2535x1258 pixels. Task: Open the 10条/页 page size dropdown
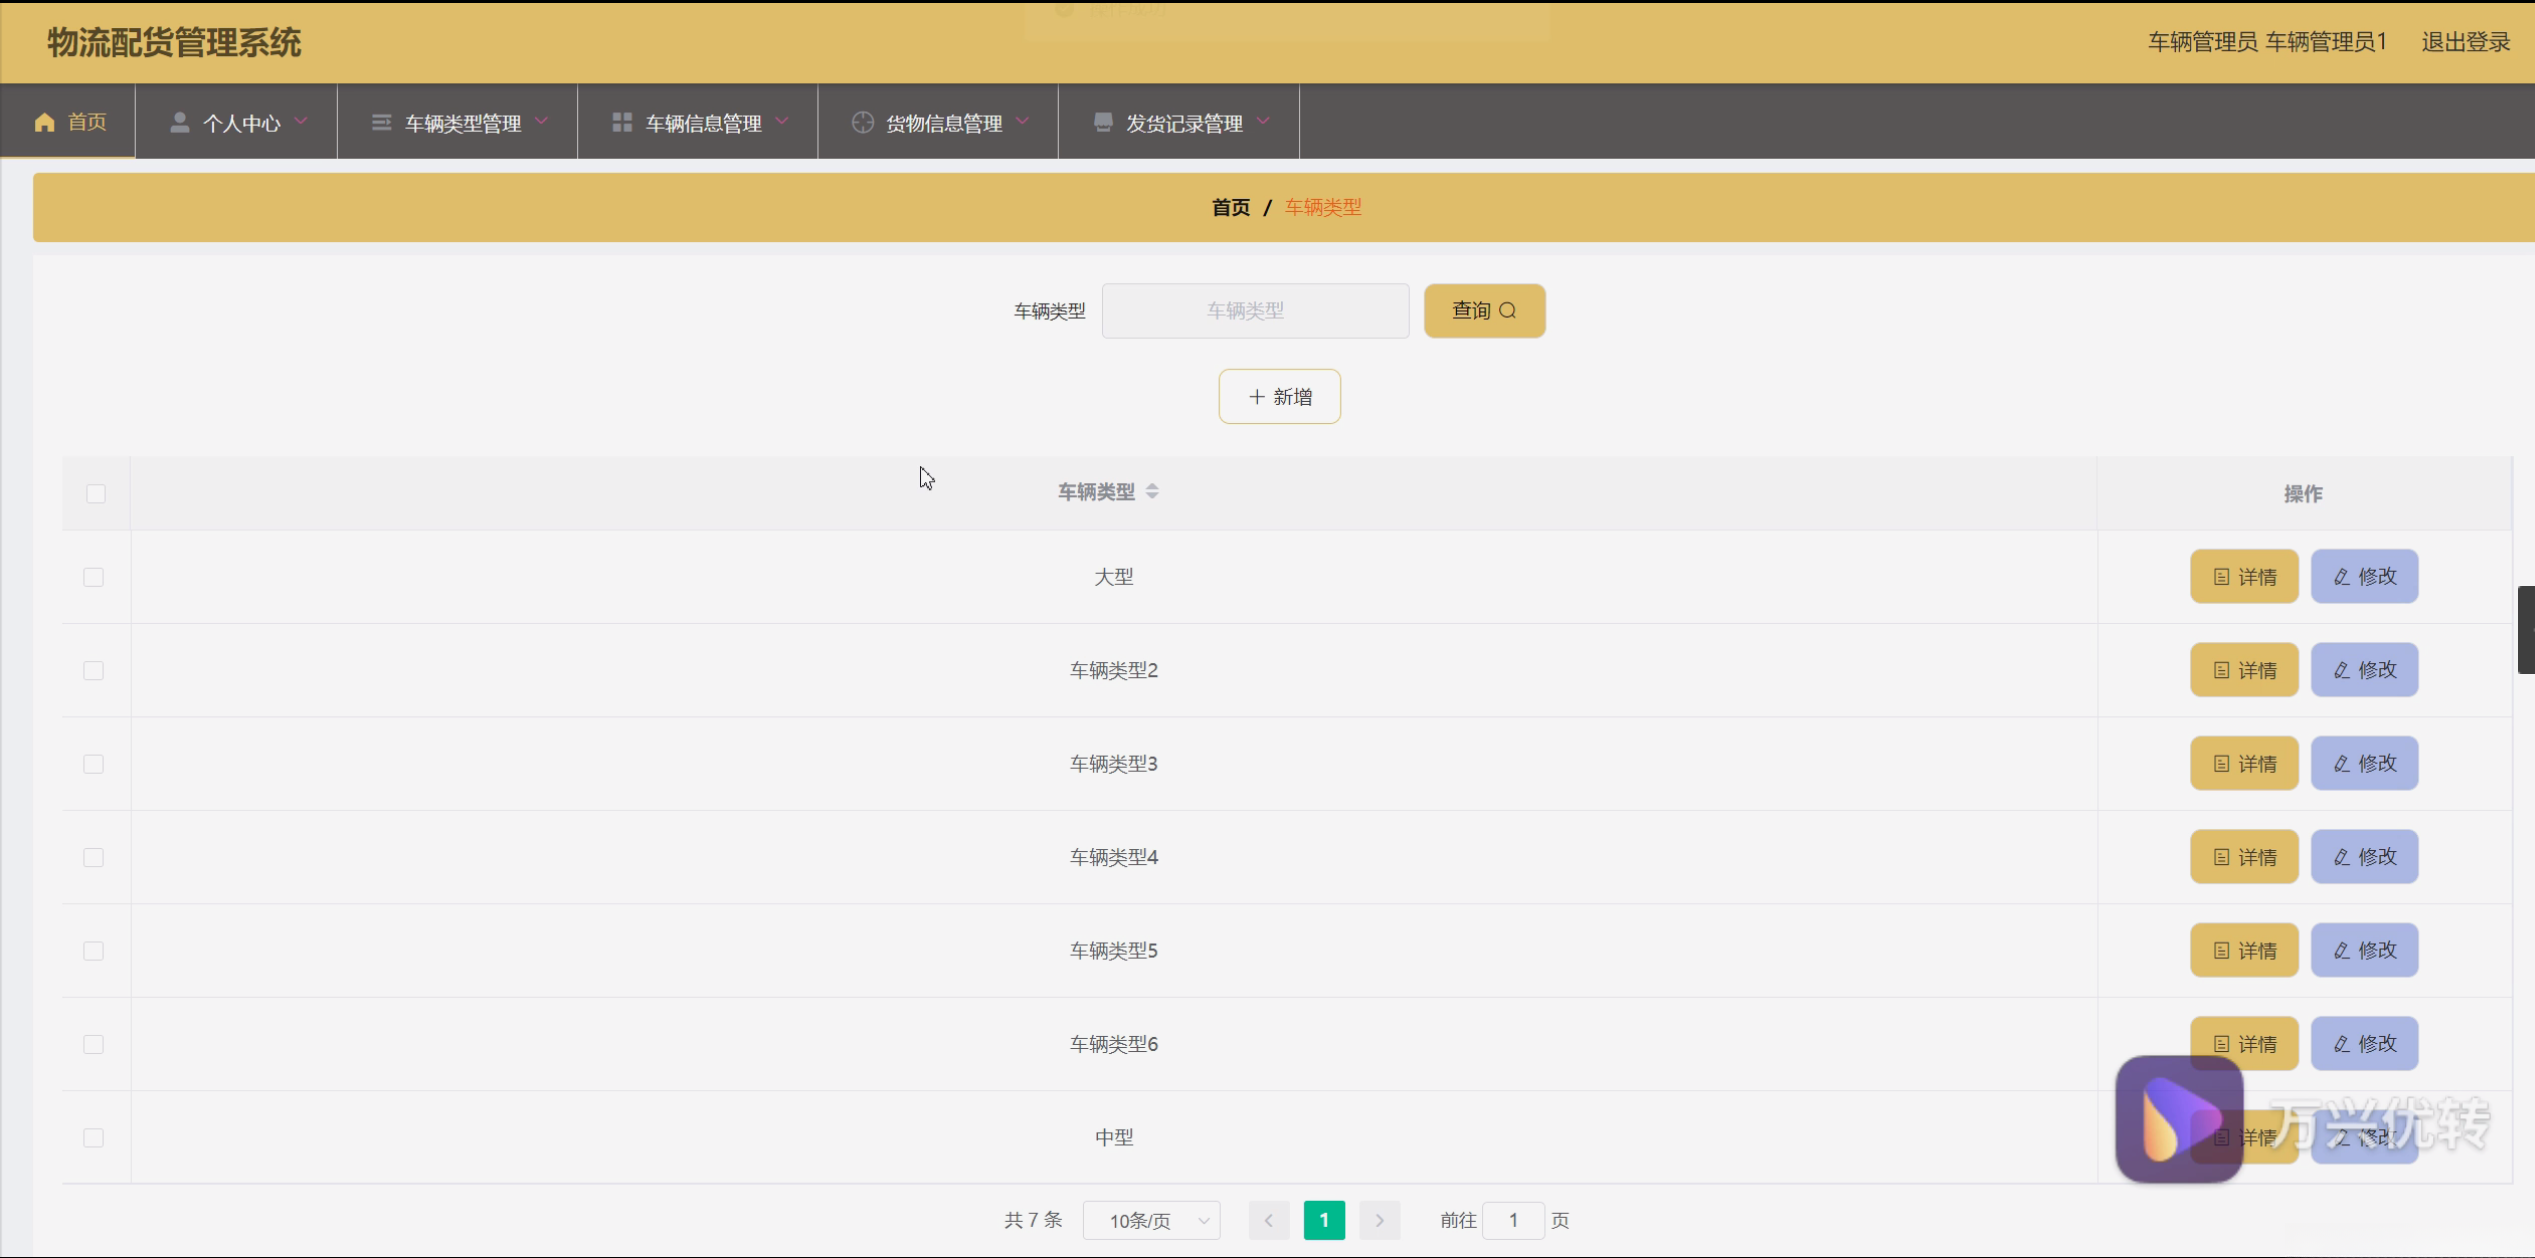tap(1151, 1220)
